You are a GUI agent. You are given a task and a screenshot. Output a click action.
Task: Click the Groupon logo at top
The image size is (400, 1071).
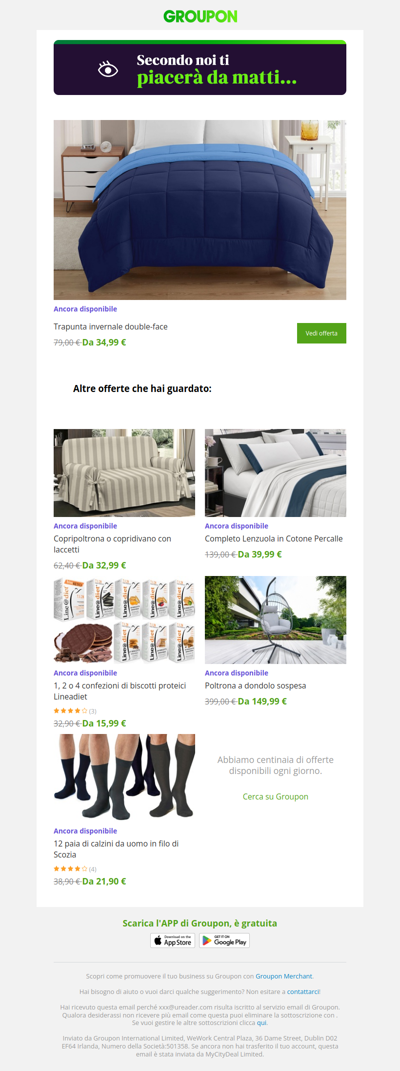(x=200, y=16)
